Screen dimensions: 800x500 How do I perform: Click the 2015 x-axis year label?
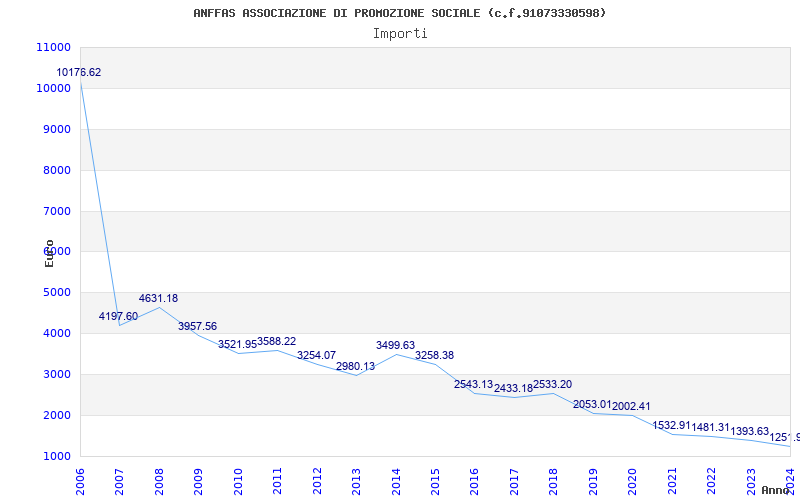pyautogui.click(x=435, y=481)
